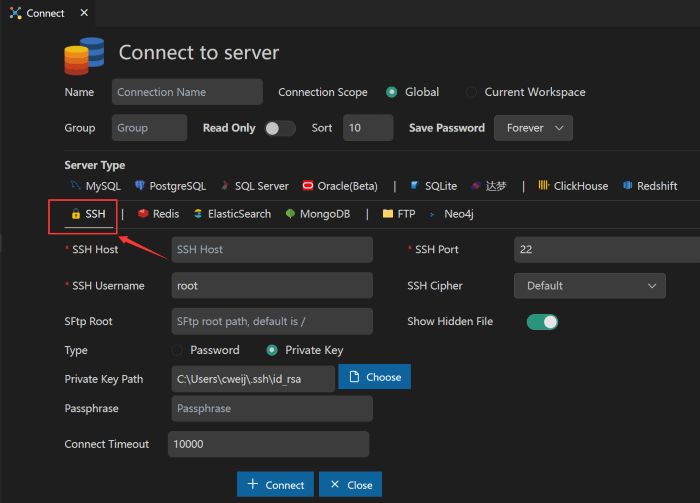This screenshot has height=503, width=700.
Task: Select the MongoDB server type icon
Action: click(x=290, y=214)
